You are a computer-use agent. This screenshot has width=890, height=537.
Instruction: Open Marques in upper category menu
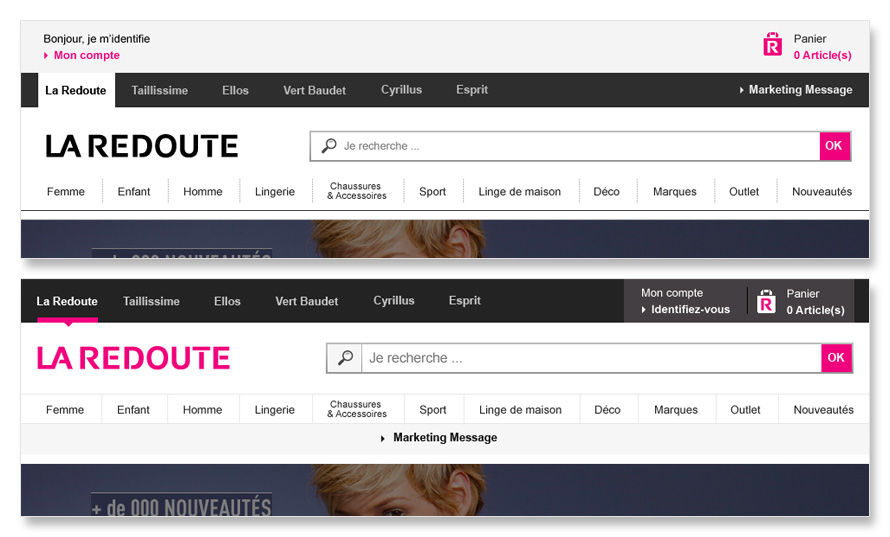[x=674, y=192]
